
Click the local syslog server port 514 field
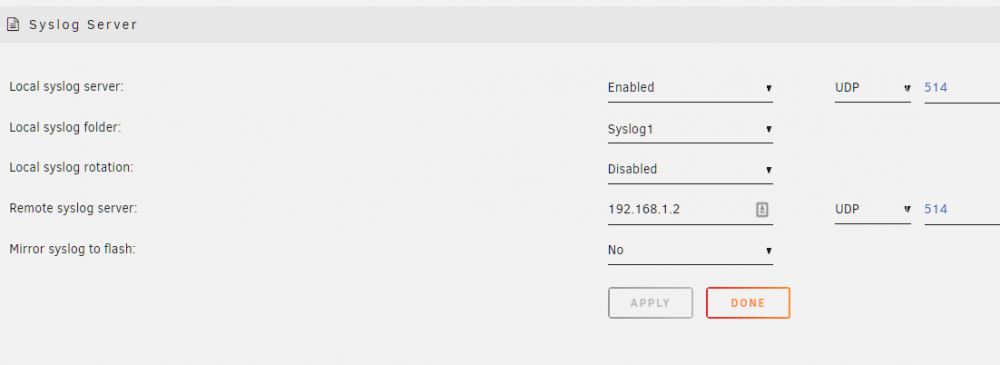962,88
